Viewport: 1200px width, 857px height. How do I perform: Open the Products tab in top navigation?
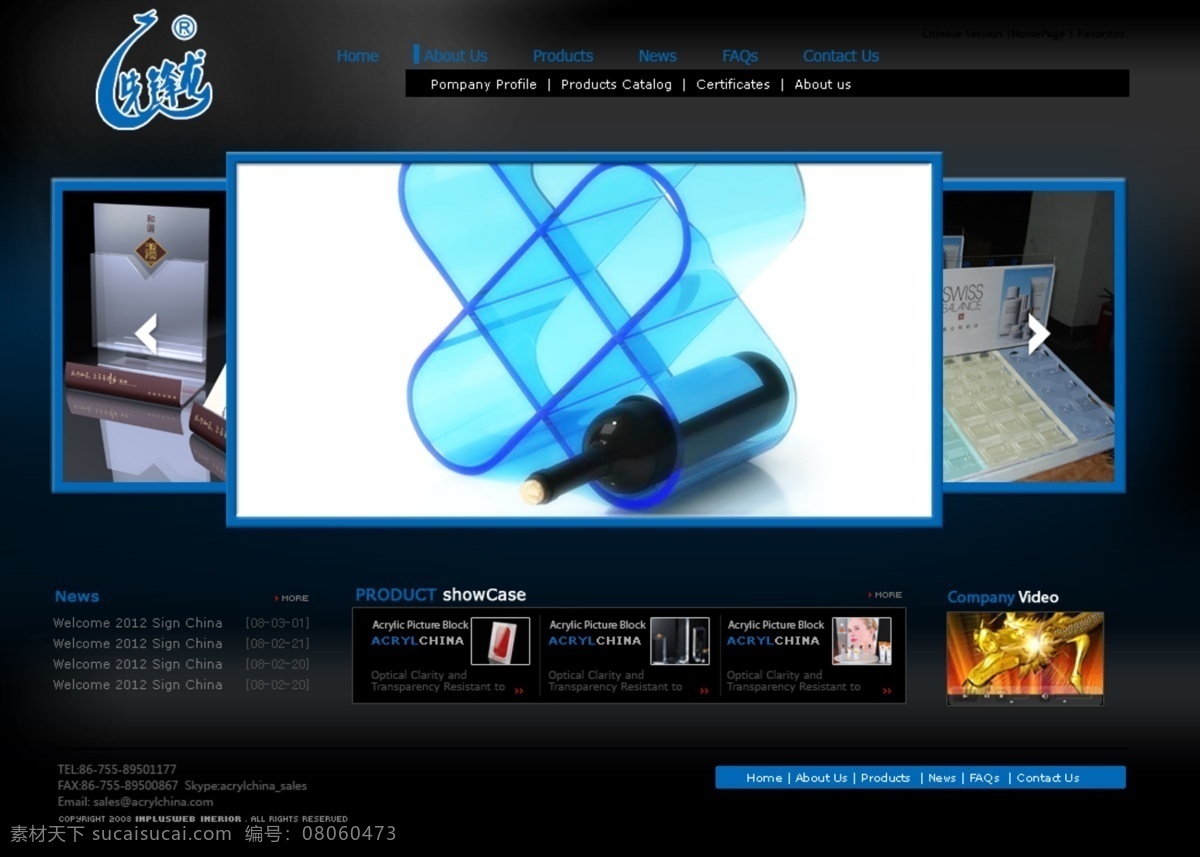pyautogui.click(x=563, y=56)
